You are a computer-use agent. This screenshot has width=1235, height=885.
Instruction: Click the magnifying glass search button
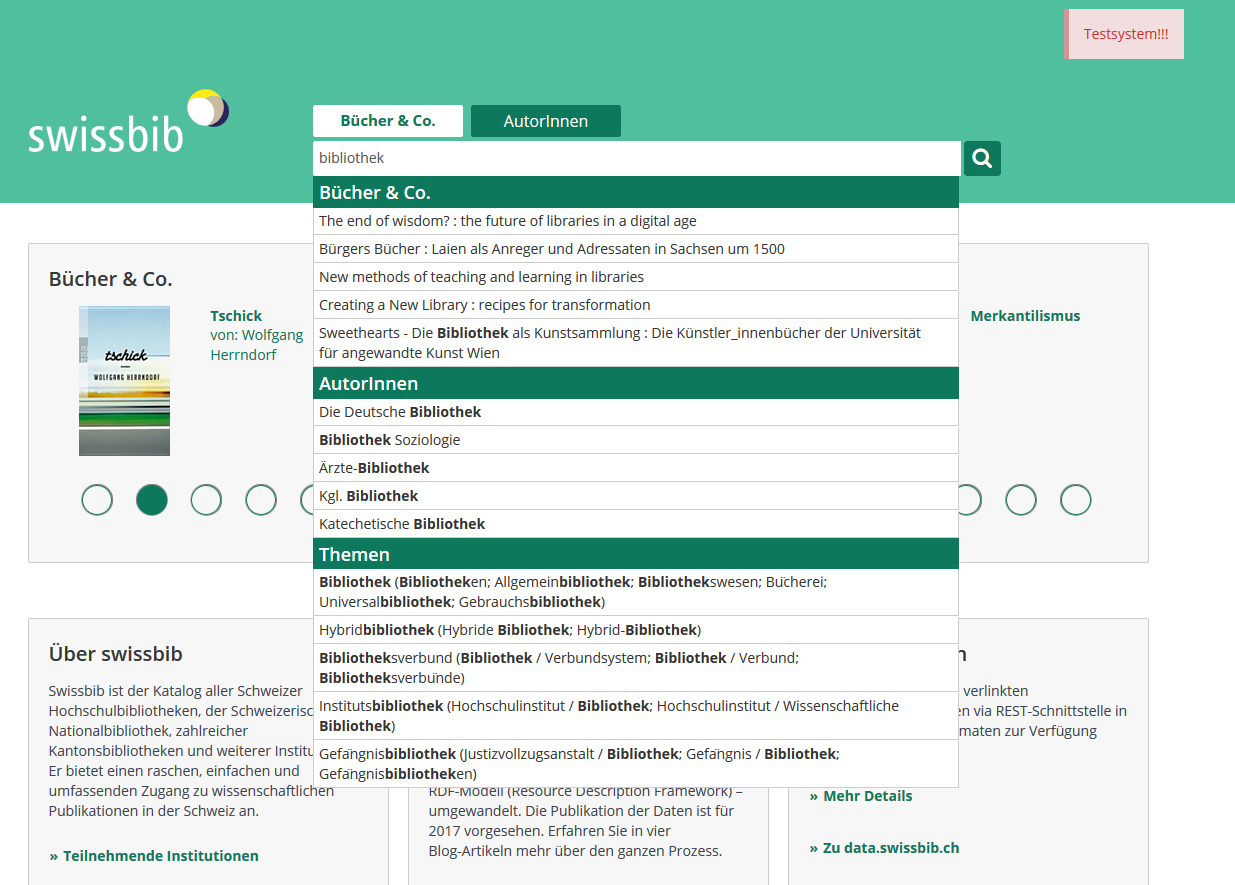[x=982, y=158]
